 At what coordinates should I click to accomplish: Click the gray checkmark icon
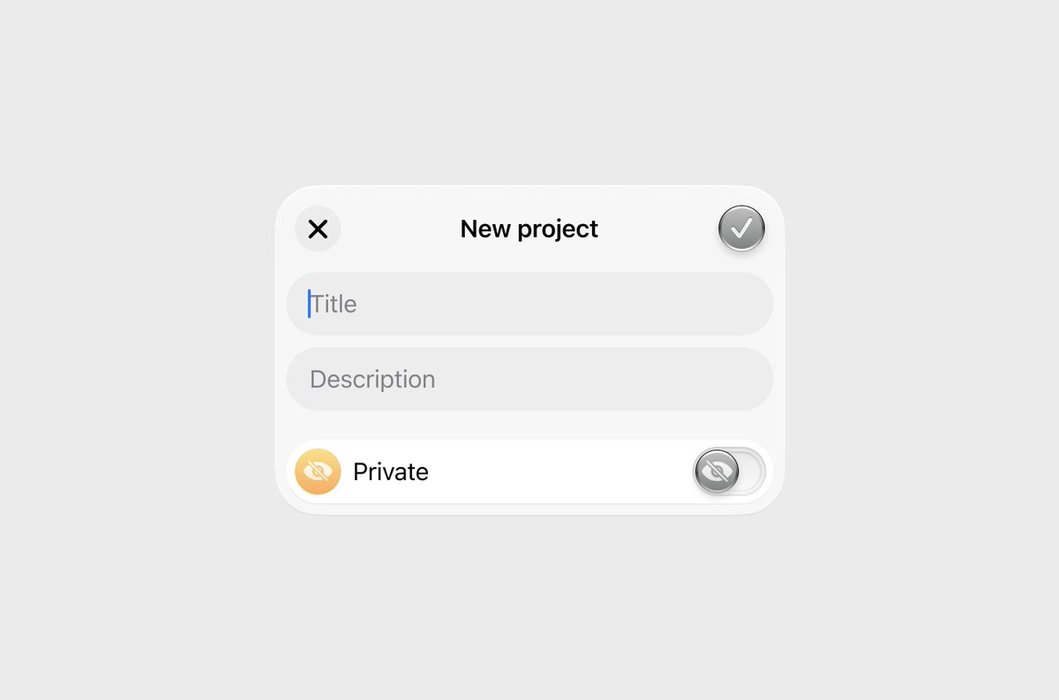(741, 229)
